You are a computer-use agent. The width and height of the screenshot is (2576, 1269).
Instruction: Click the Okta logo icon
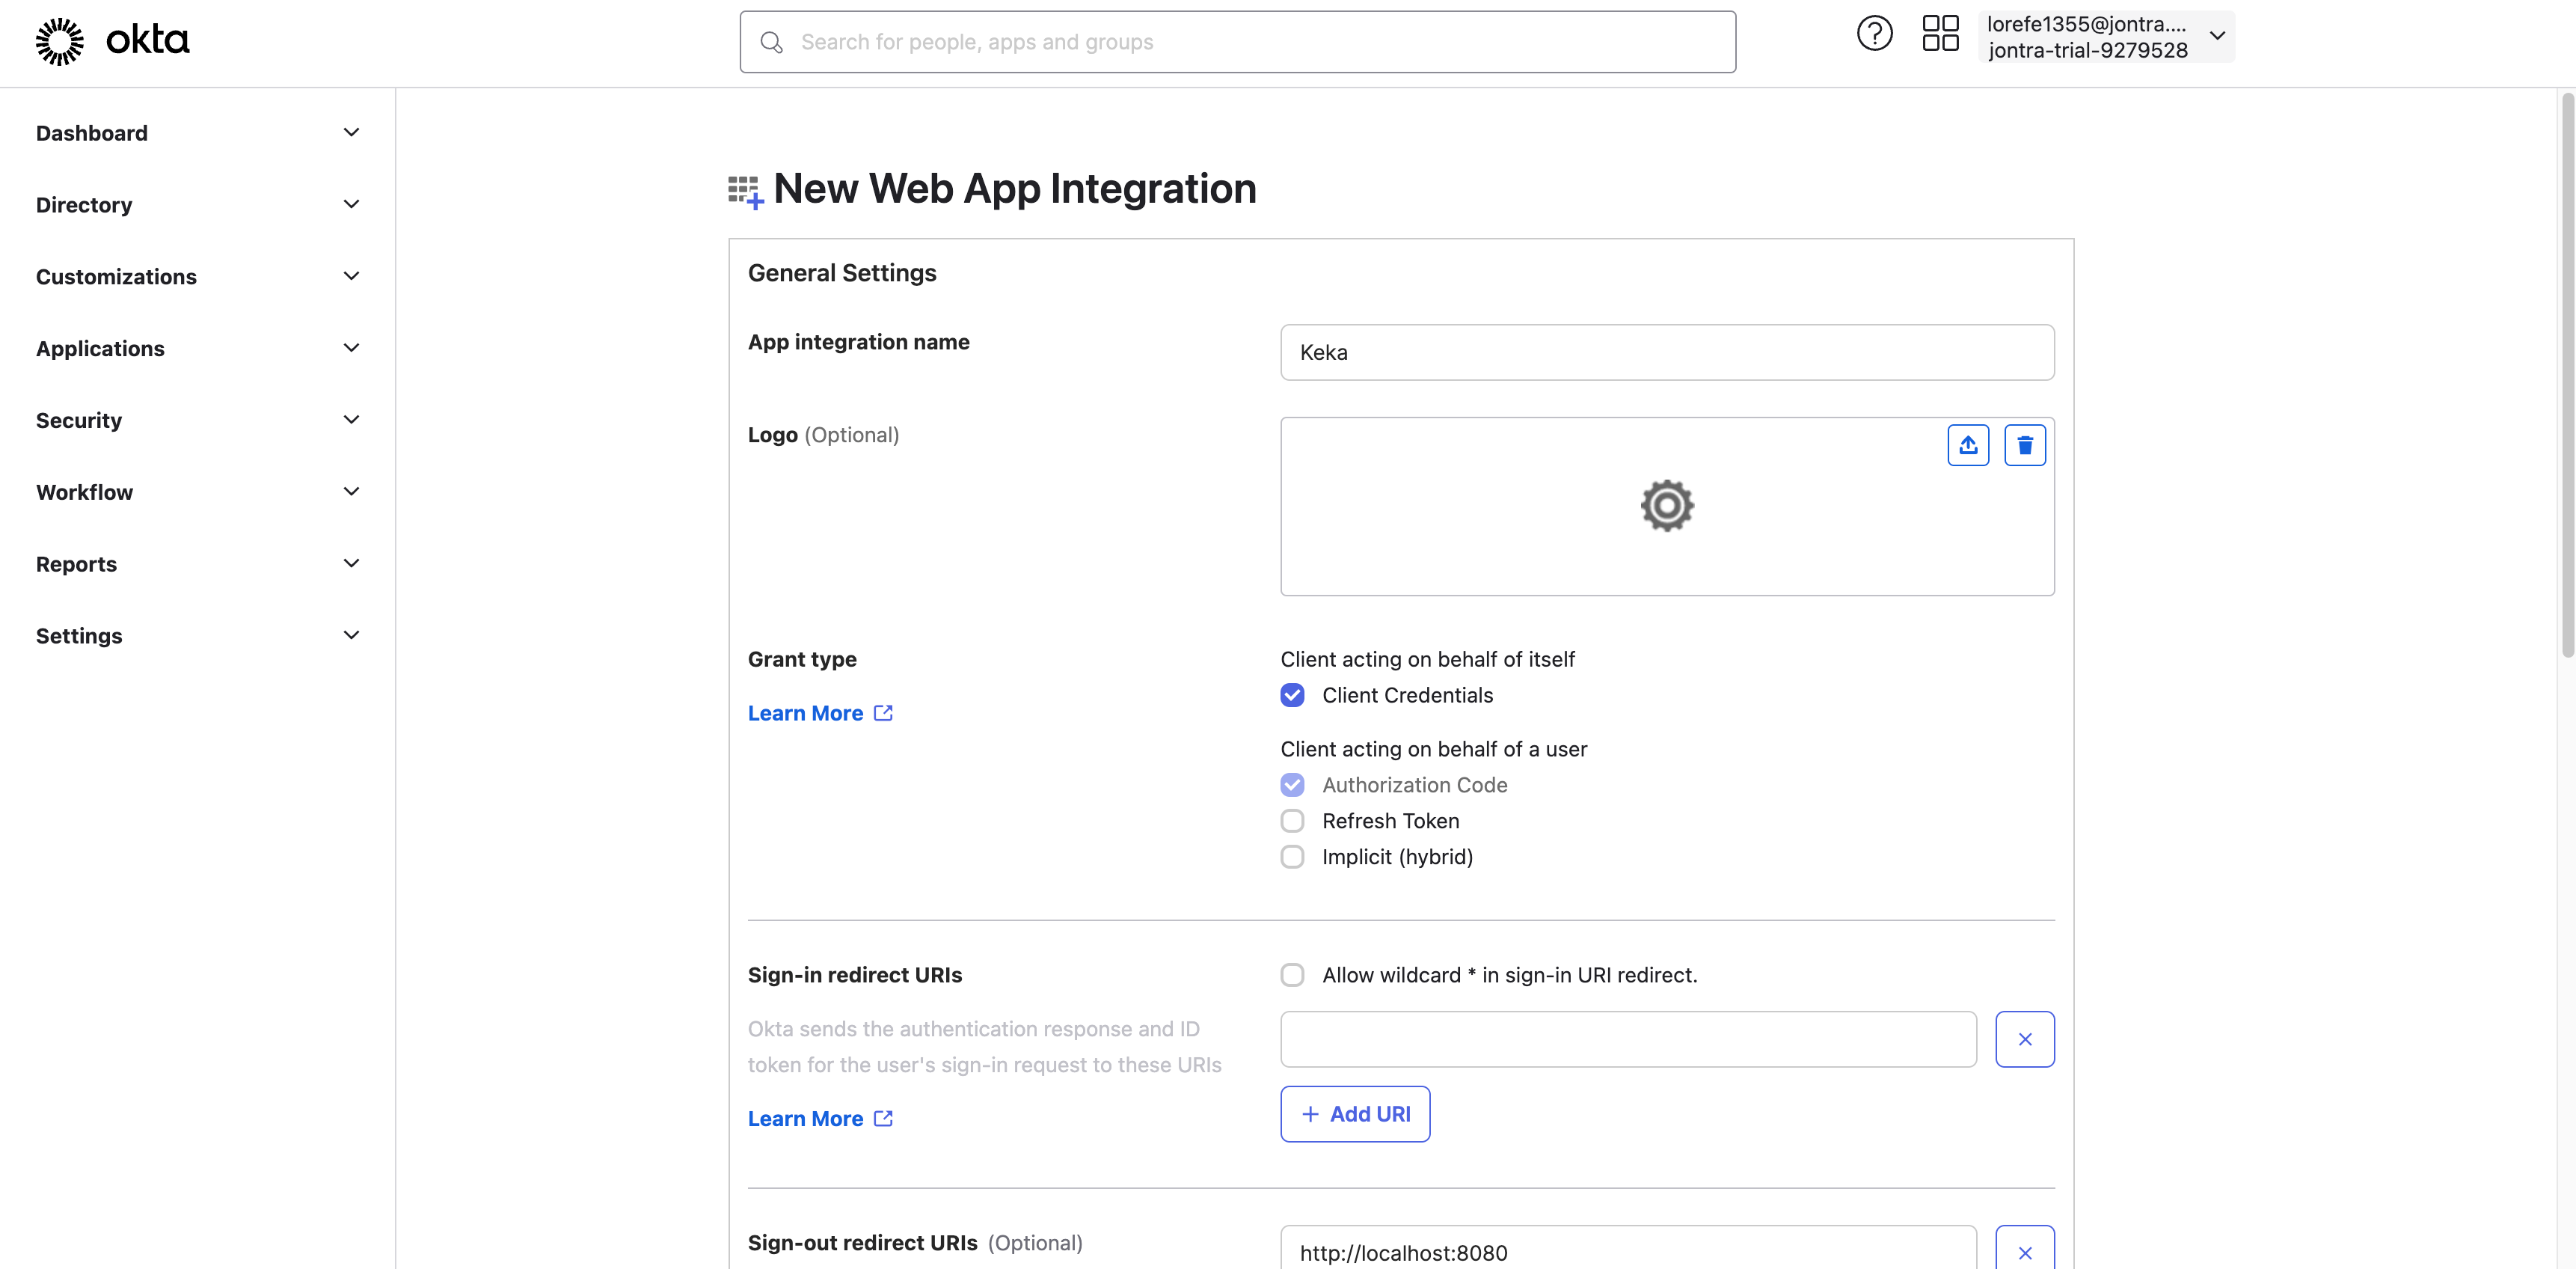60,41
